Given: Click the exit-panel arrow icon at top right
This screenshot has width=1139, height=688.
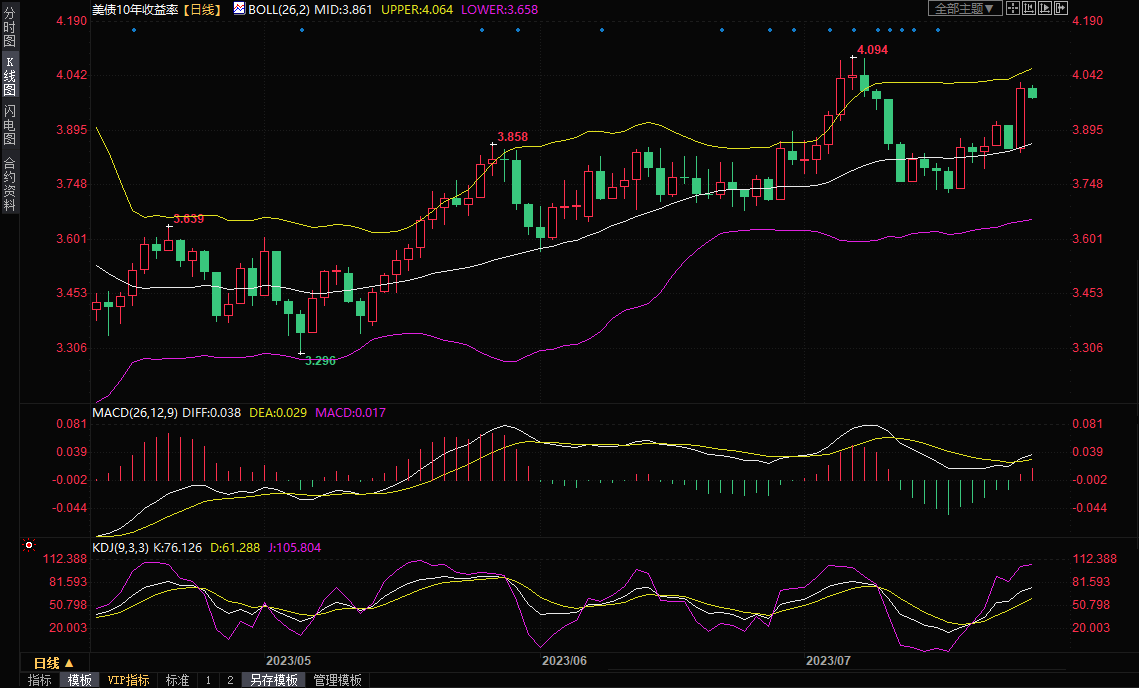Looking at the screenshot, I should (1062, 8).
